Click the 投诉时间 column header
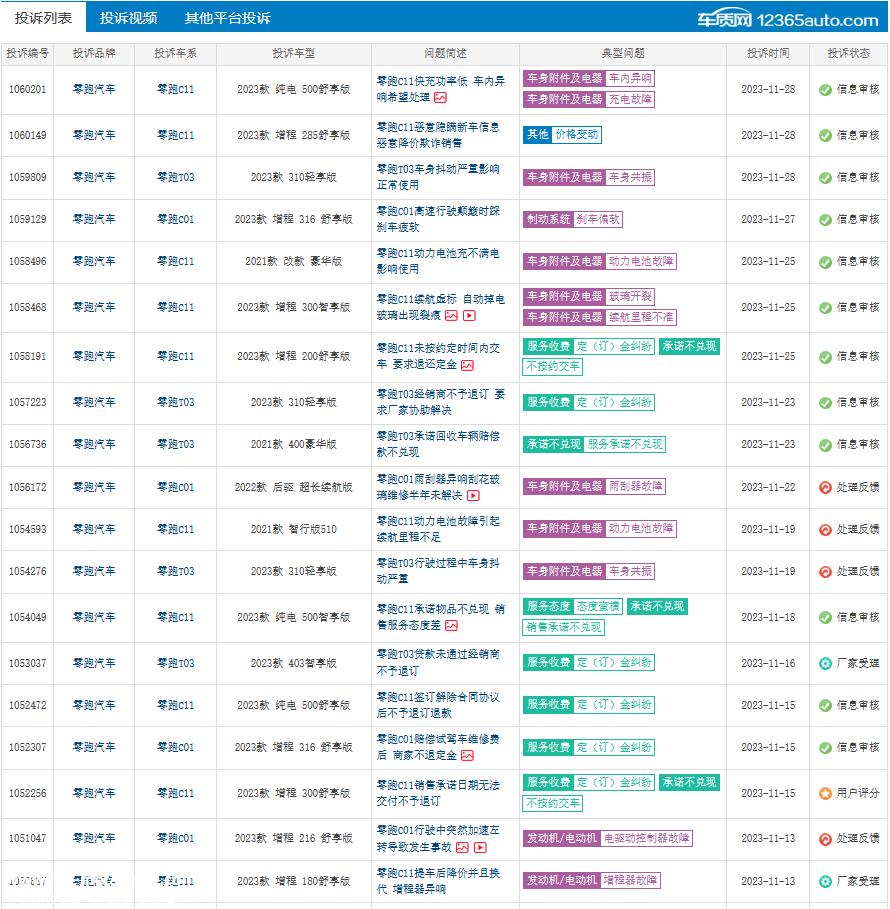Image resolution: width=890 pixels, height=909 pixels. (x=768, y=53)
